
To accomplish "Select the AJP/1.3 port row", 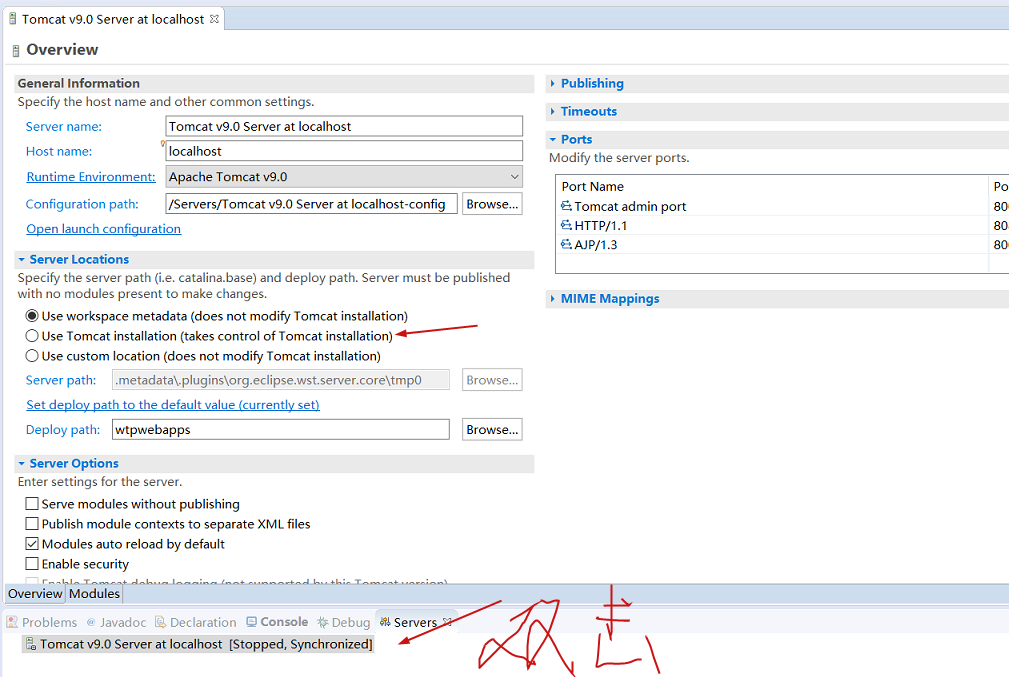I will tap(782, 245).
